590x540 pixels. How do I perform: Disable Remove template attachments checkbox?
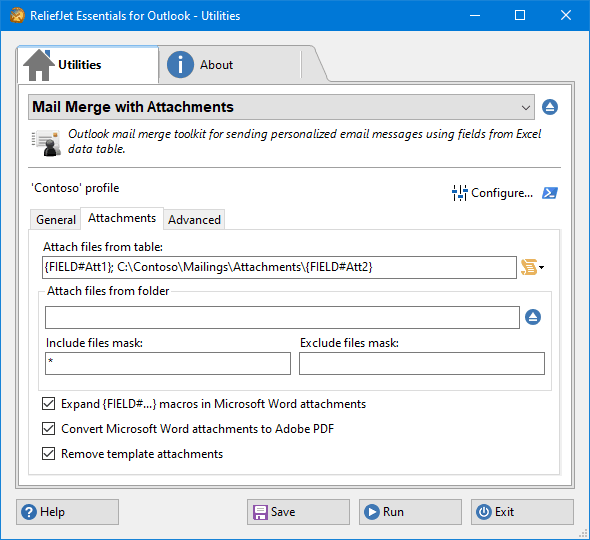point(49,454)
